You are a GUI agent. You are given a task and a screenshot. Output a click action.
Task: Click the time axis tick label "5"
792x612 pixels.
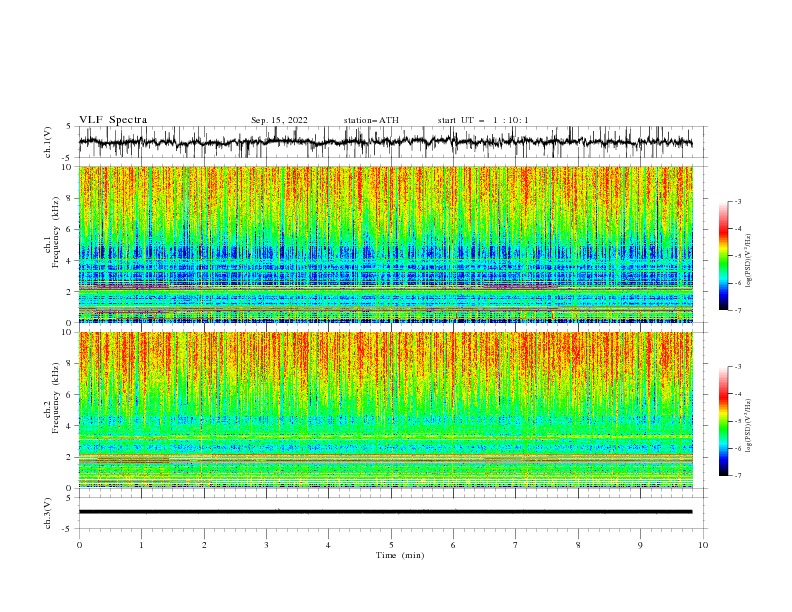[391, 545]
